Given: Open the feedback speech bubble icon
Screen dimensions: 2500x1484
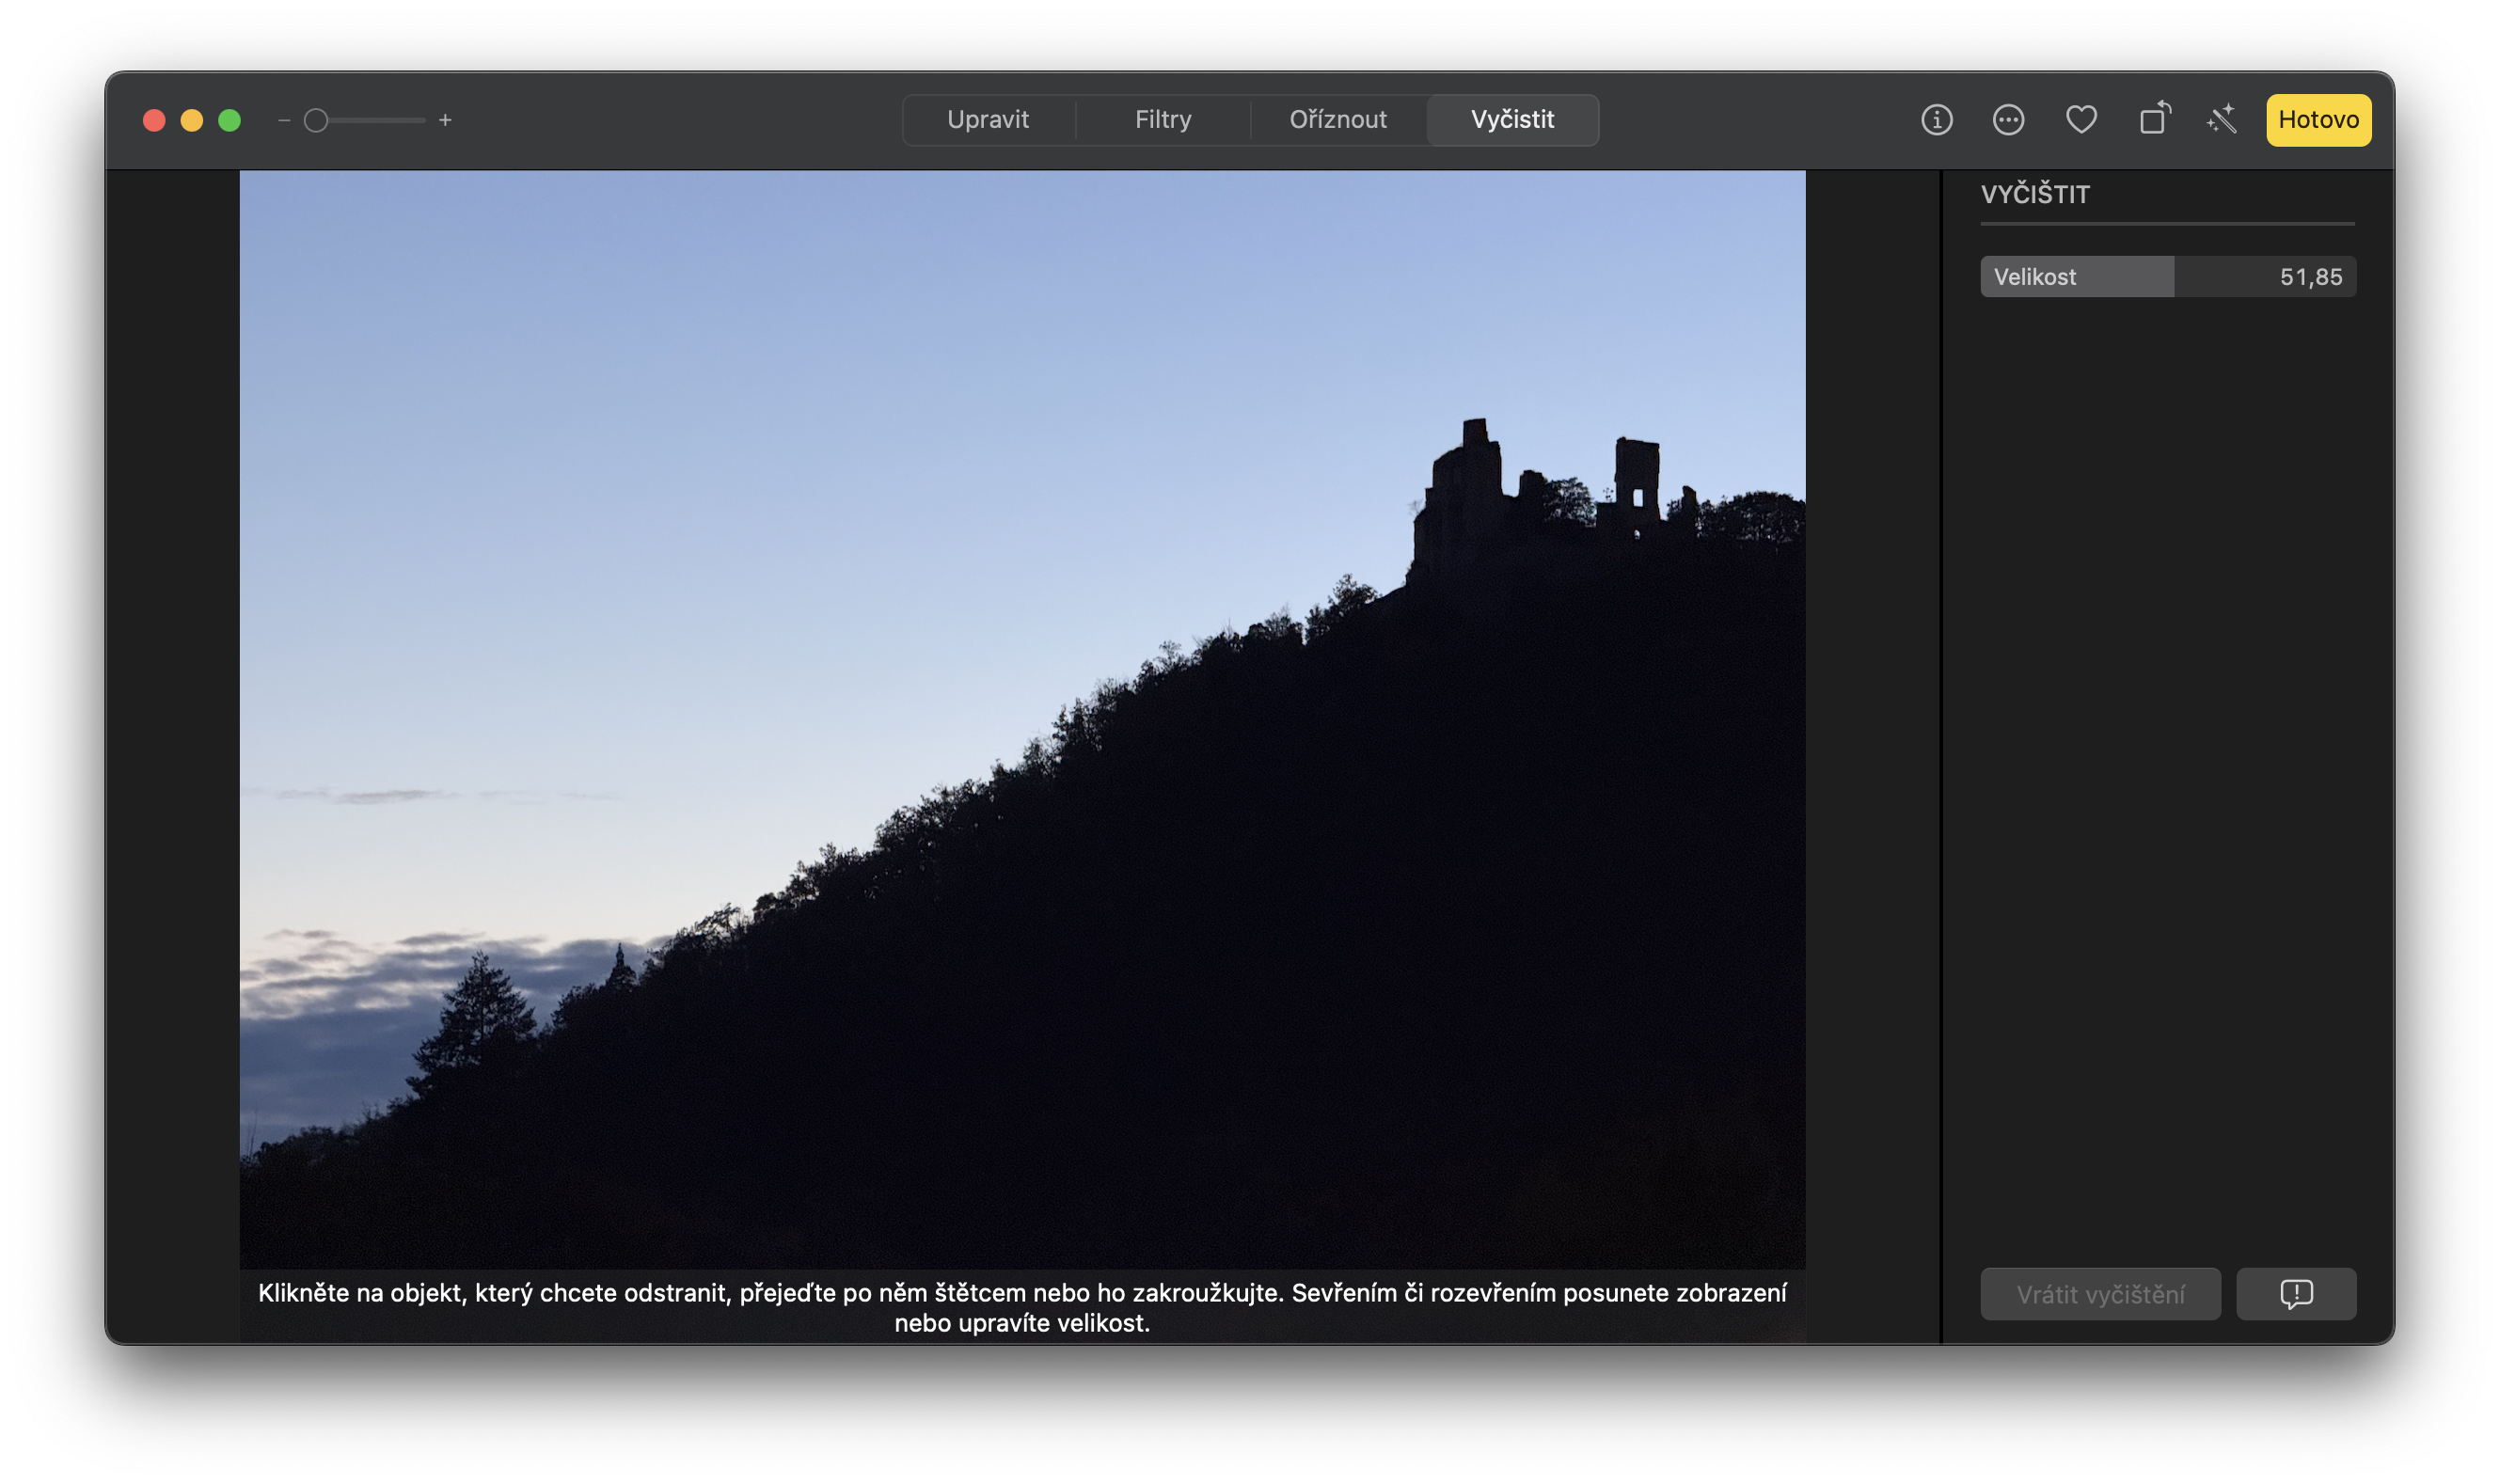Looking at the screenshot, I should 2296,1294.
